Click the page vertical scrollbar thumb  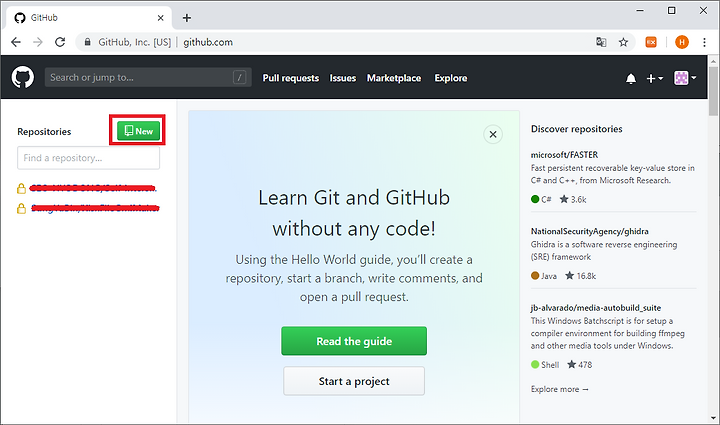pyautogui.click(x=713, y=91)
